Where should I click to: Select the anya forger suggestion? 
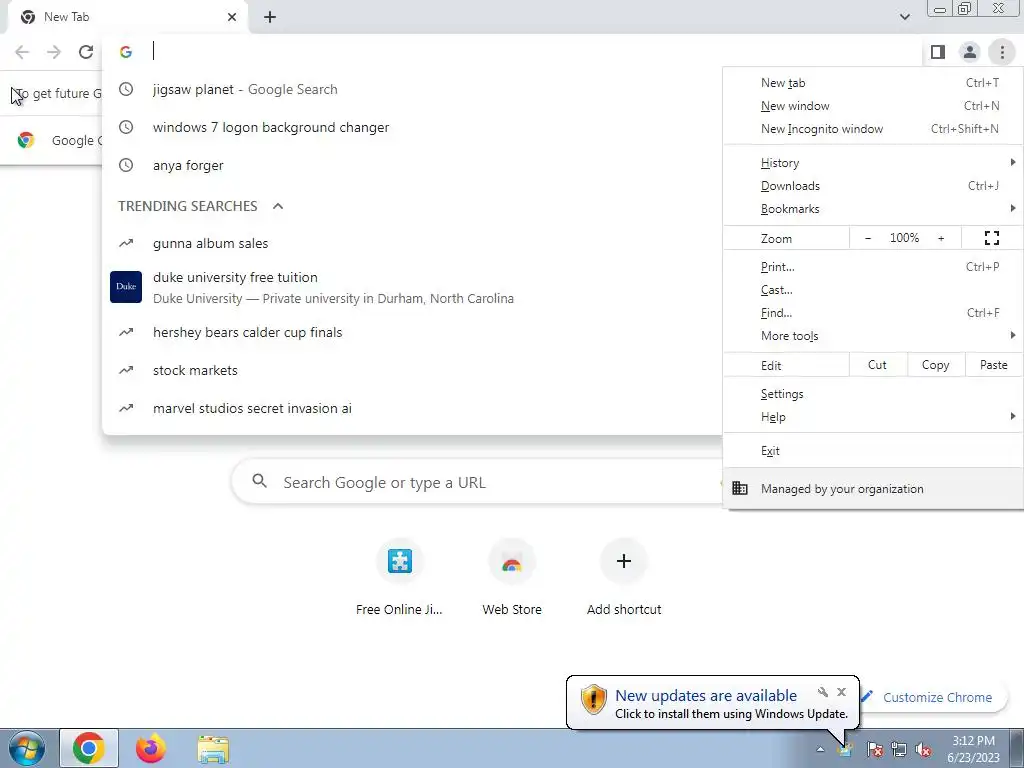tap(412, 165)
